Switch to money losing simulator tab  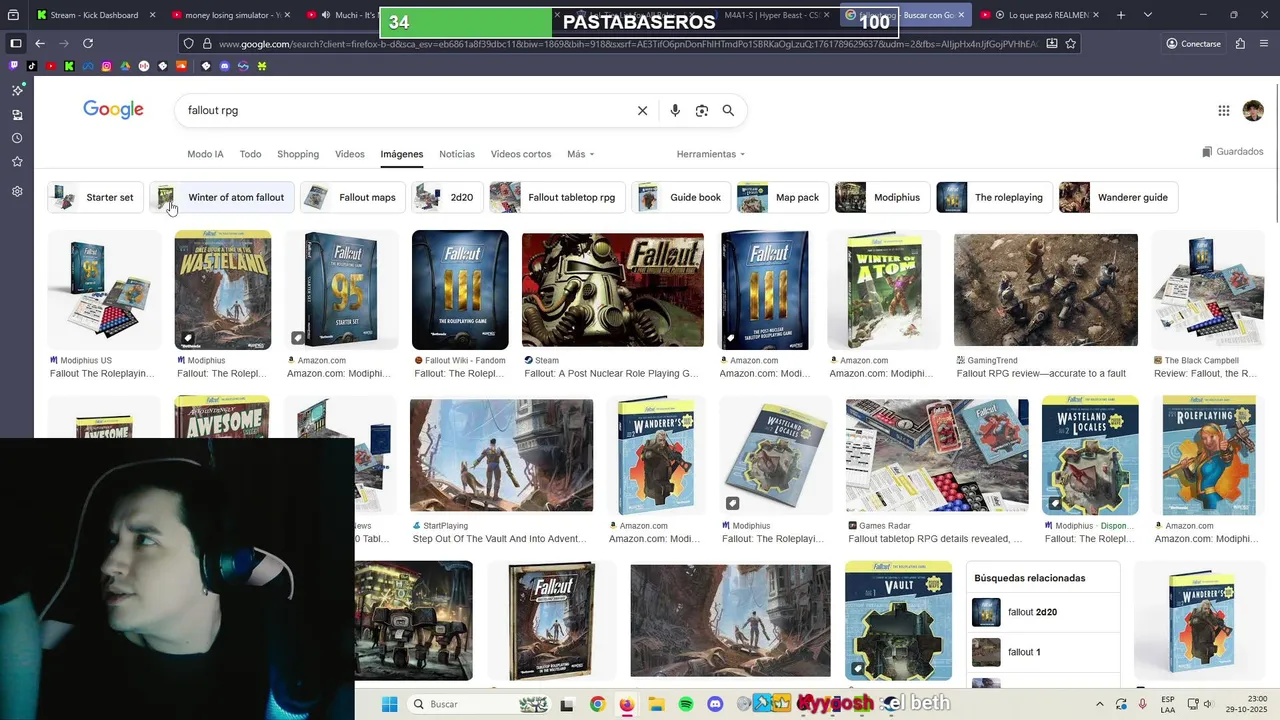coord(230,15)
